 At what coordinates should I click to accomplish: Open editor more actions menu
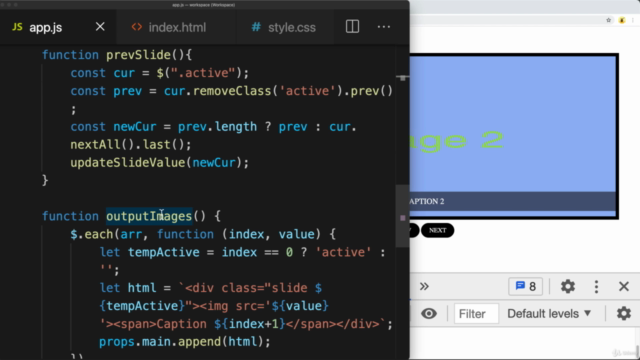384,27
